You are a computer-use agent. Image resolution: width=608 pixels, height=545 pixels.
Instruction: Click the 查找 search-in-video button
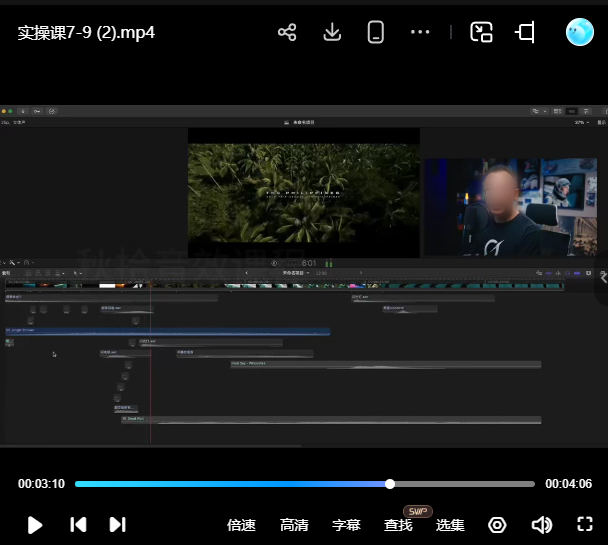pos(398,525)
